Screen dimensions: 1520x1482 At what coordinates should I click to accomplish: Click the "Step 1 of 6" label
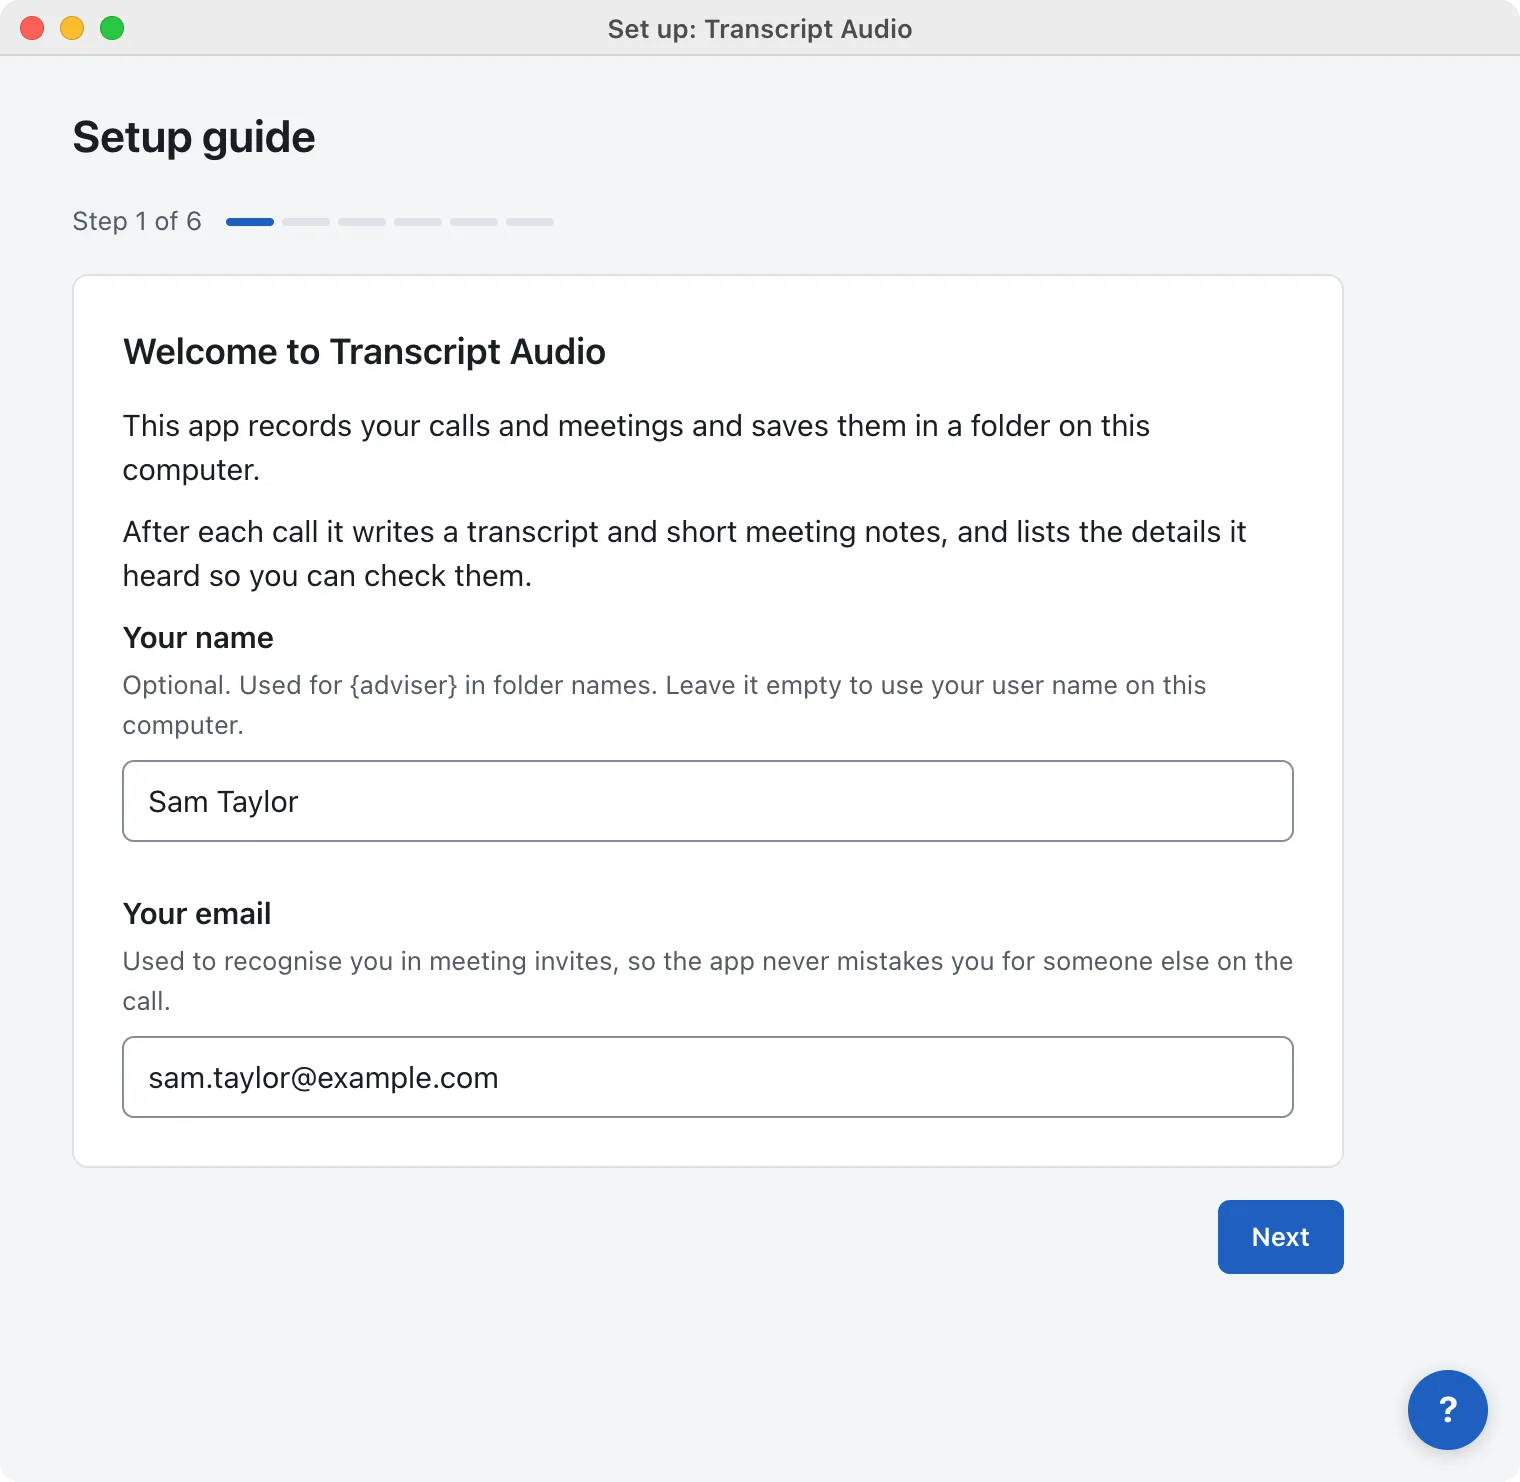point(137,221)
